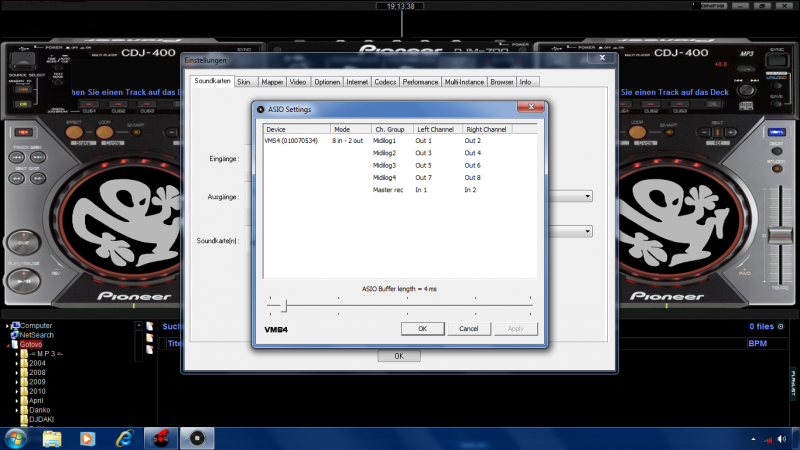Open the Performance settings tab
This screenshot has height=450, width=800.
[420, 81]
